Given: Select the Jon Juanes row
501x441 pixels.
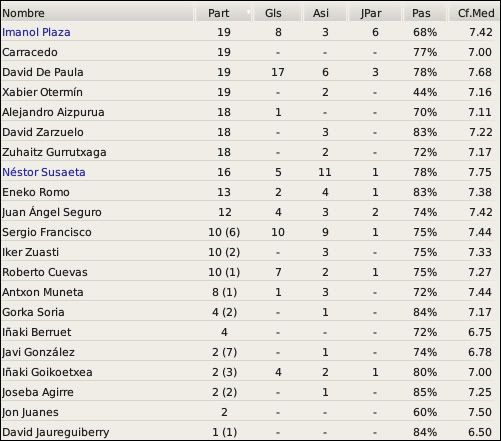Looking at the screenshot, I should (x=250, y=412).
